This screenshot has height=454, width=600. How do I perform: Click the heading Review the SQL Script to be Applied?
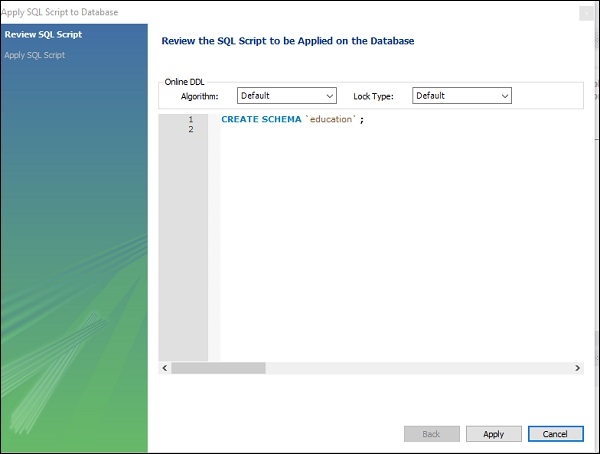(x=288, y=41)
